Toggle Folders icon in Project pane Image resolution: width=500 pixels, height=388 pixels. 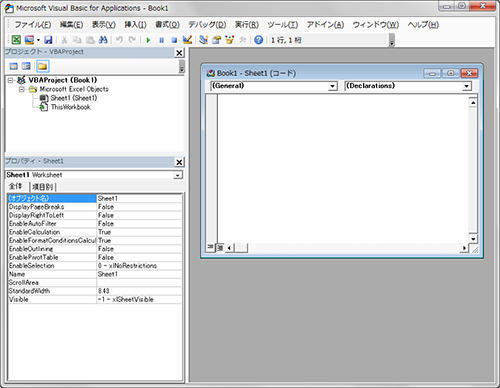[x=42, y=66]
